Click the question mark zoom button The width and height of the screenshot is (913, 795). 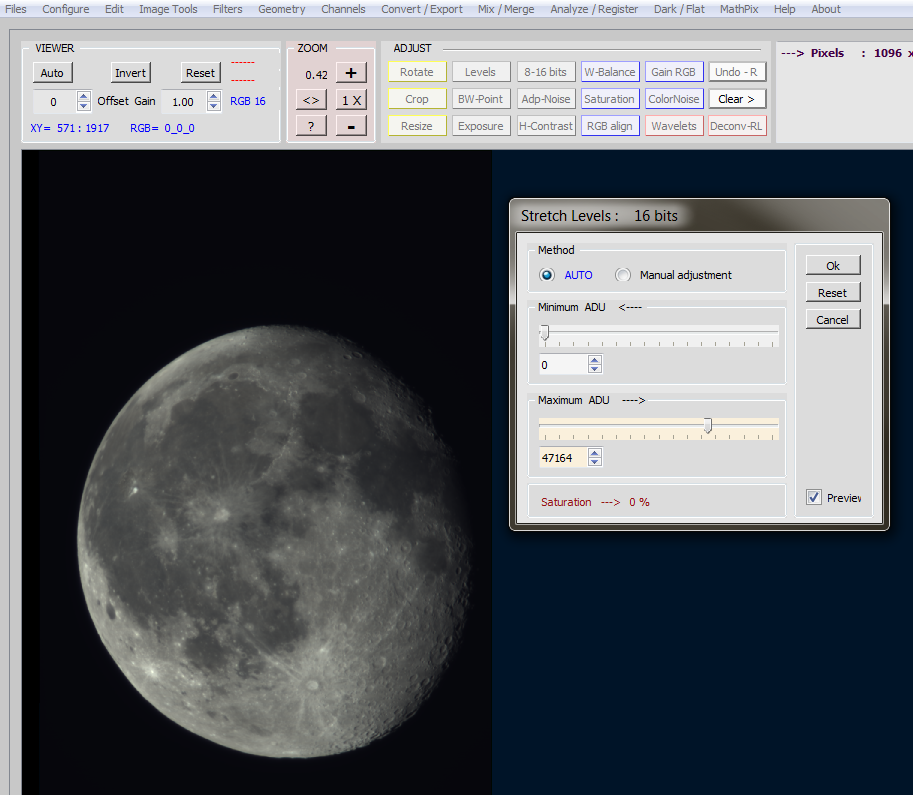tap(311, 126)
